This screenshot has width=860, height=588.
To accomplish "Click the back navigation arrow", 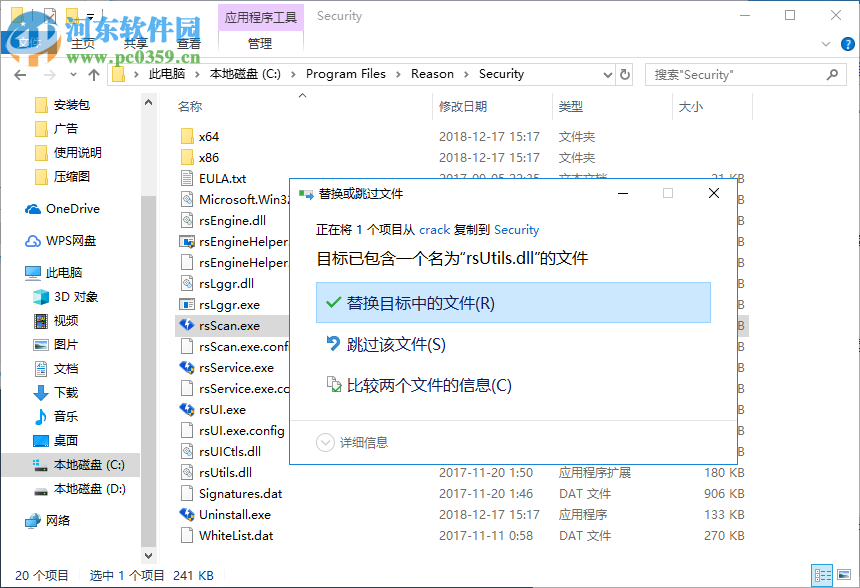I will pyautogui.click(x=20, y=74).
